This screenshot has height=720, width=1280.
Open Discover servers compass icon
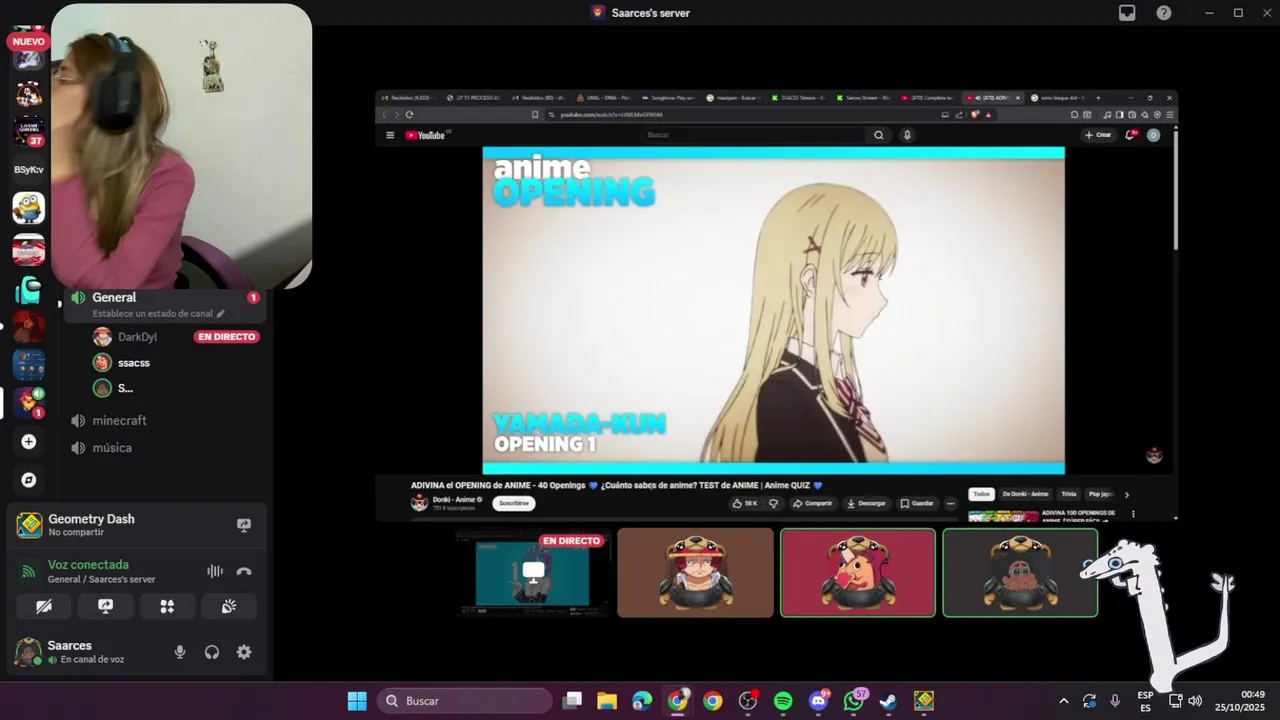(28, 480)
